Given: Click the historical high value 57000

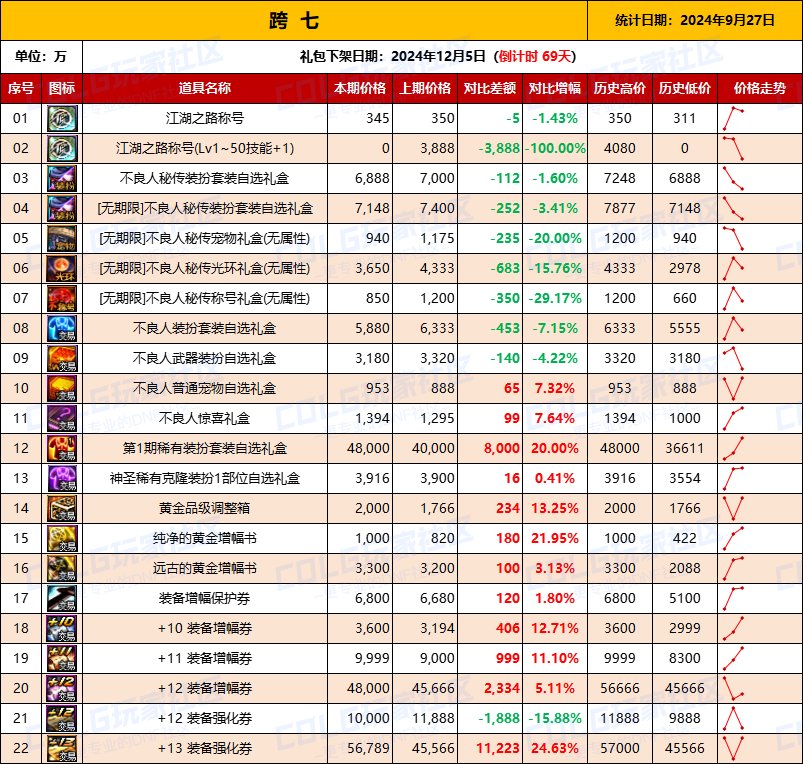Looking at the screenshot, I should click(x=620, y=748).
